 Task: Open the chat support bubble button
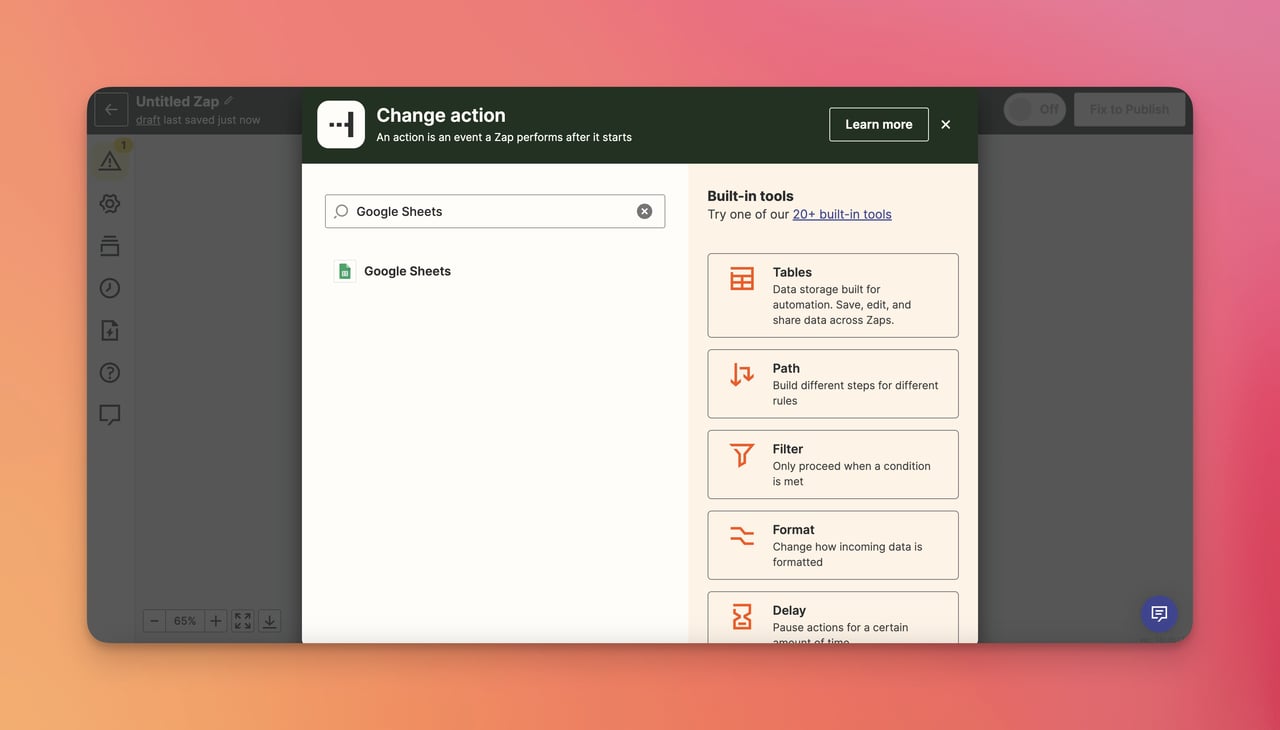[x=1160, y=614]
